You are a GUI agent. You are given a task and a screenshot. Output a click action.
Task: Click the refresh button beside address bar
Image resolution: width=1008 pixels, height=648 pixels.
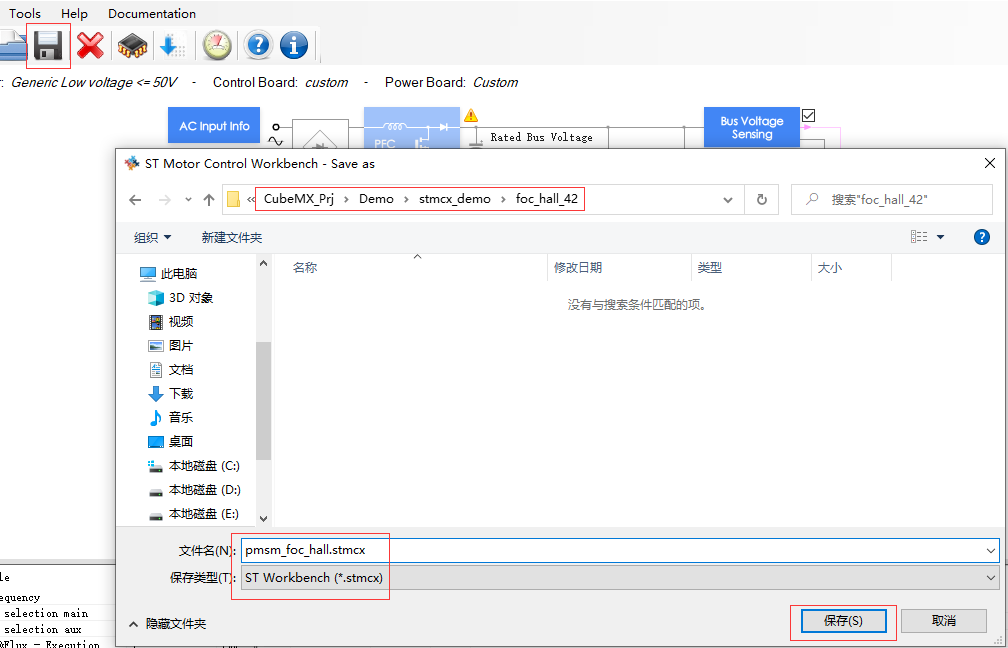point(762,200)
